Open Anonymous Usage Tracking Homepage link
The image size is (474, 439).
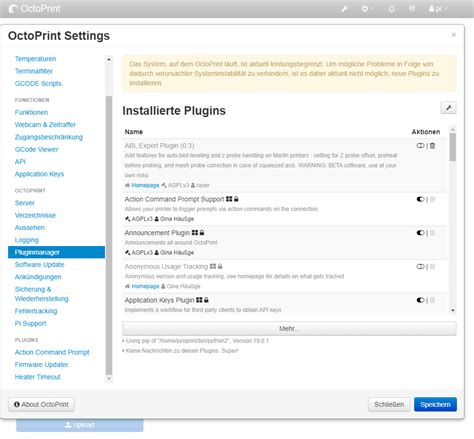pos(145,286)
